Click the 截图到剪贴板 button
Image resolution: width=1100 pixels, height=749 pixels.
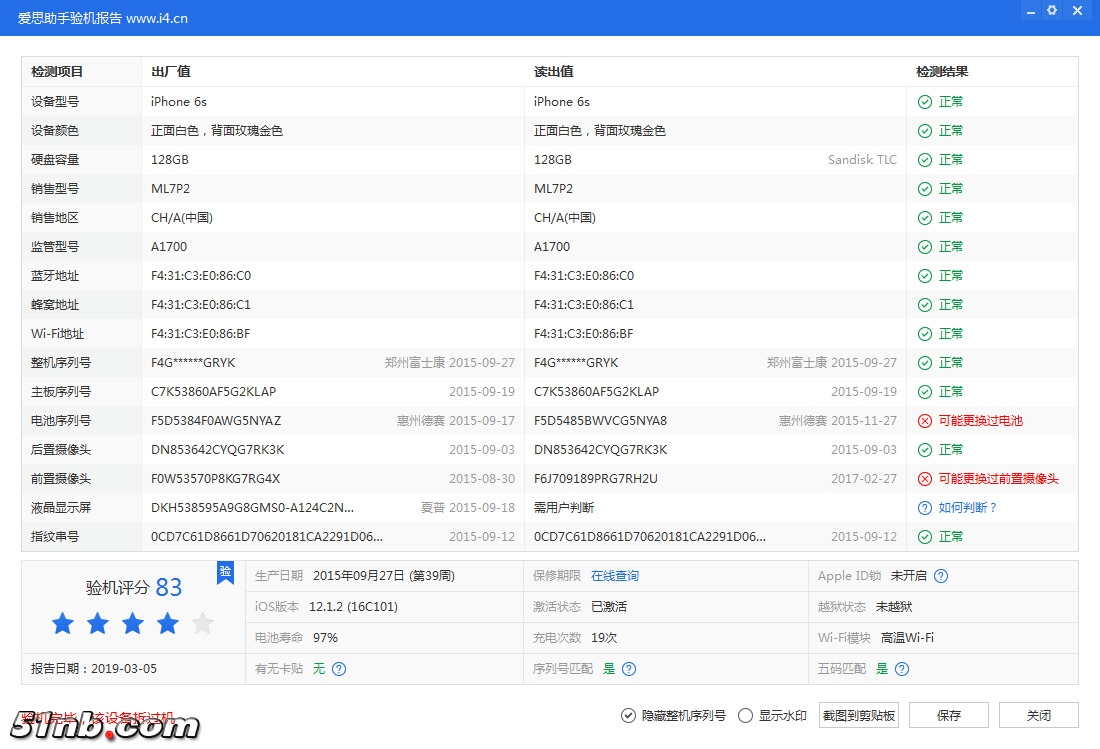pyautogui.click(x=858, y=715)
